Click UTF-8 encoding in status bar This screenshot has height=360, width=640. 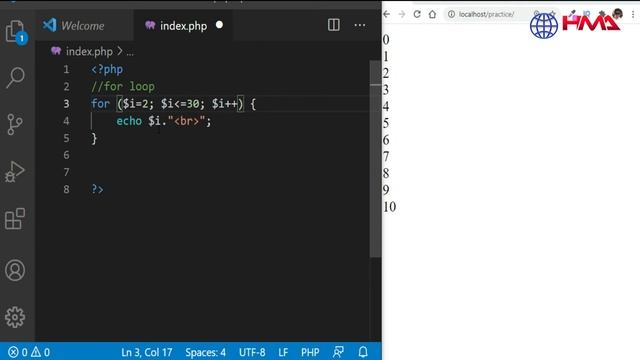[252, 352]
